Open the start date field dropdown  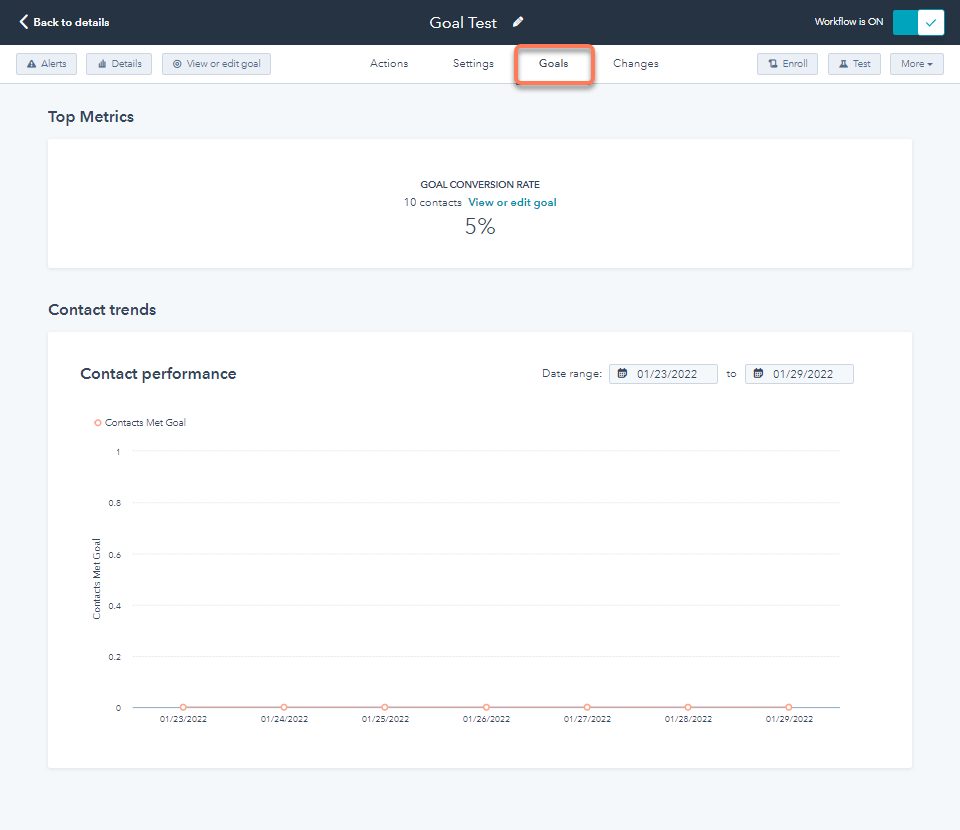point(663,373)
